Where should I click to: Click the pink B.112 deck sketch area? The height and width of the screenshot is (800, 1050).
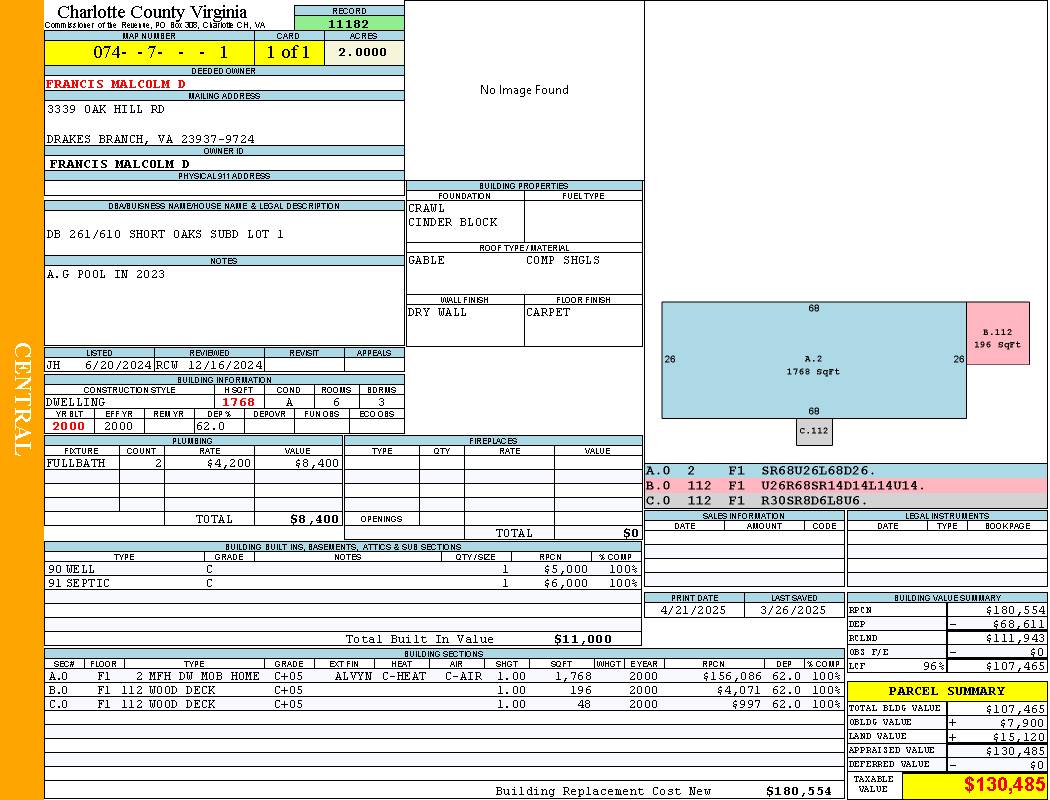coord(997,334)
